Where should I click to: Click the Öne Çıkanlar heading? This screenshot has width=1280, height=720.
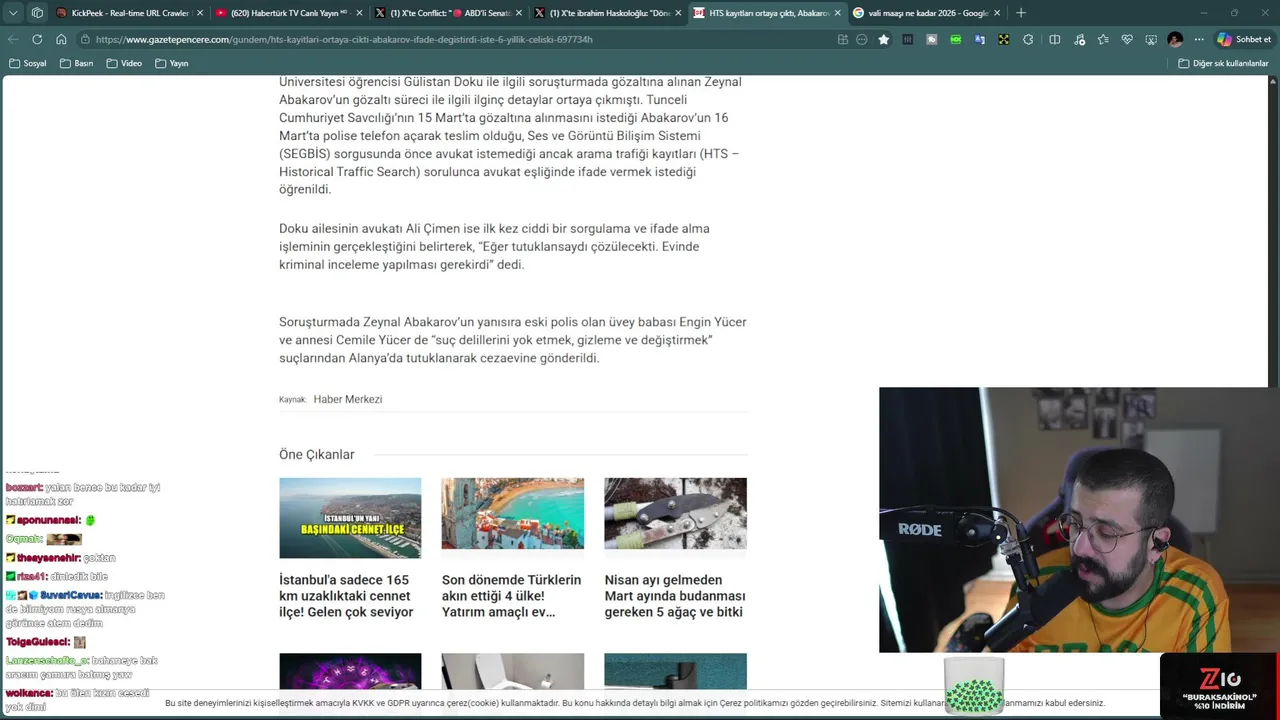pyautogui.click(x=317, y=454)
